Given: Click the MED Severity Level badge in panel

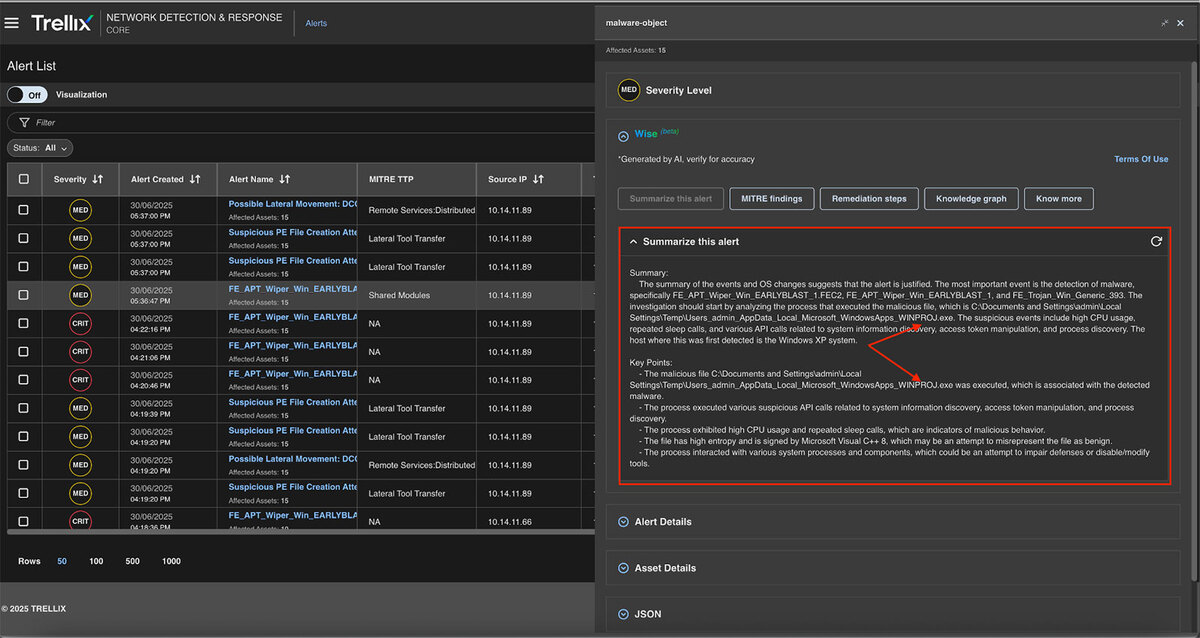Looking at the screenshot, I should 629,90.
